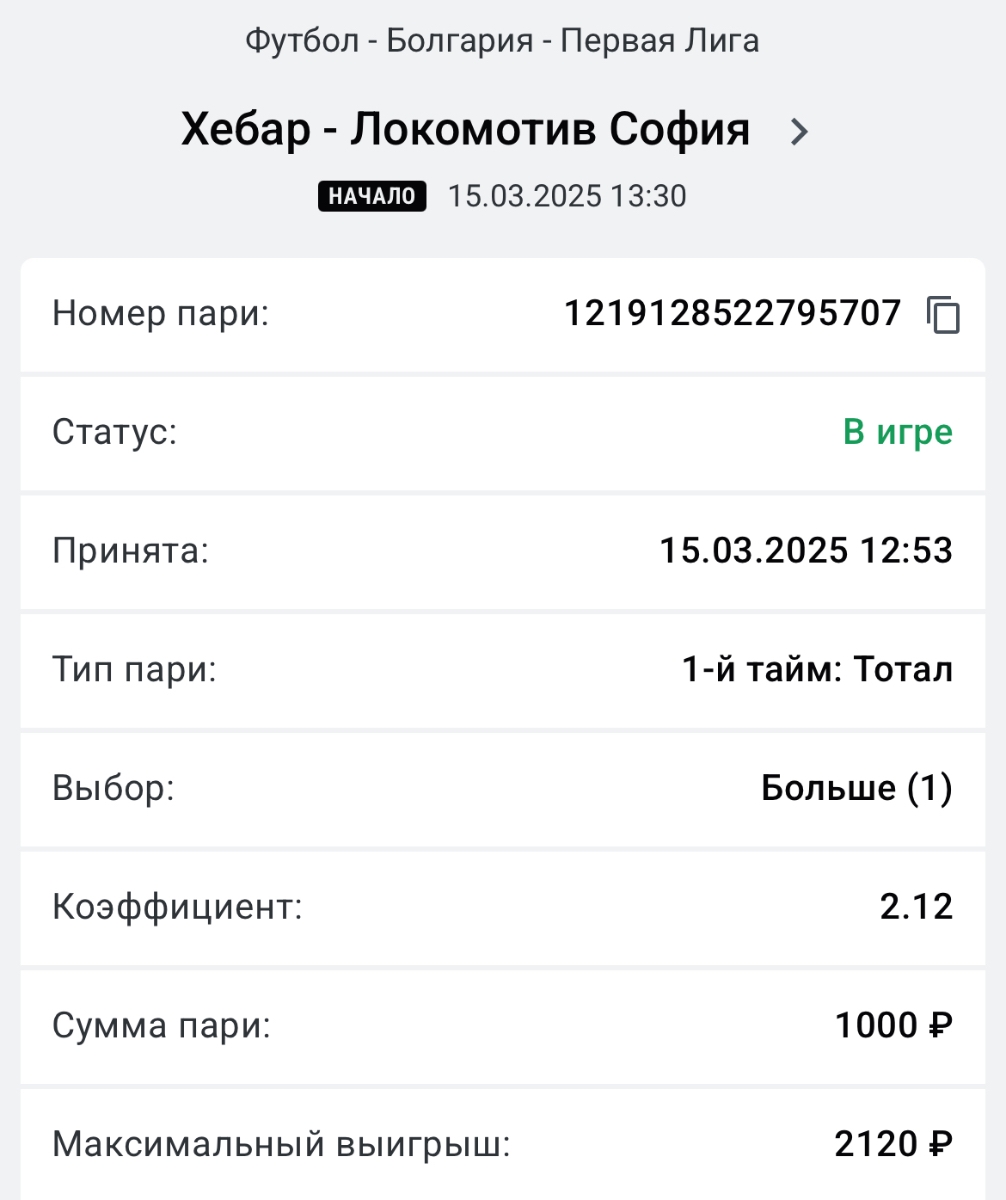Tap the Сумма пари label
This screenshot has height=1200, width=1006.
[x=161, y=1026]
